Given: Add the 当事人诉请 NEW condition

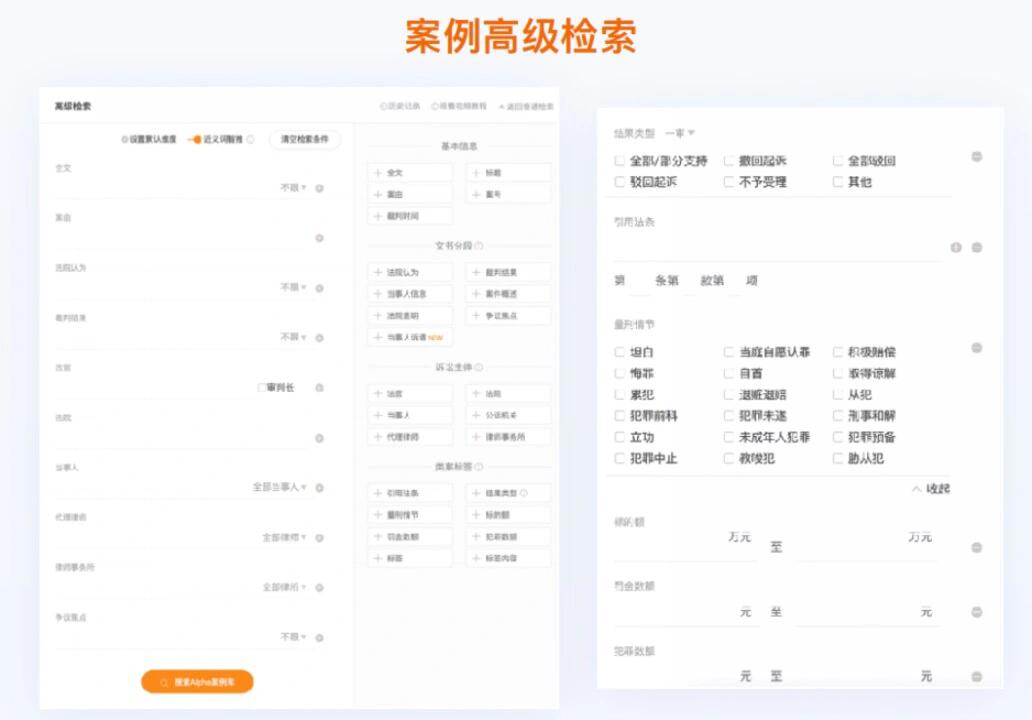Looking at the screenshot, I should (x=410, y=338).
